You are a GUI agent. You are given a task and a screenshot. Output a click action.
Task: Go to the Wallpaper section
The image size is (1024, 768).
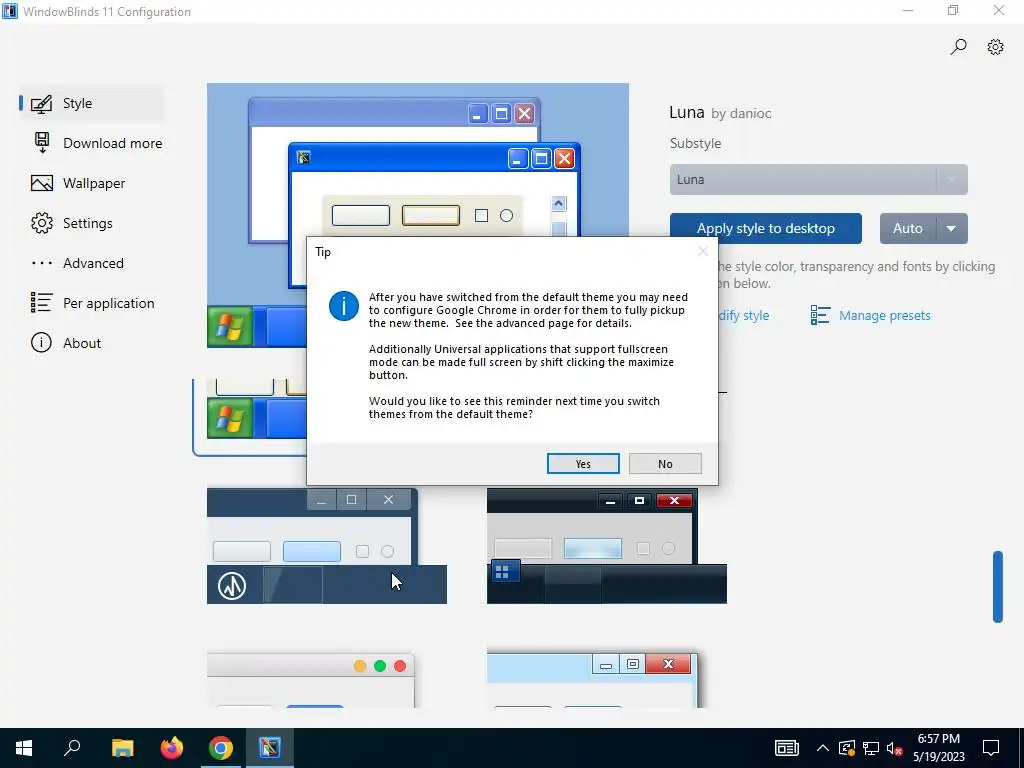pos(90,183)
